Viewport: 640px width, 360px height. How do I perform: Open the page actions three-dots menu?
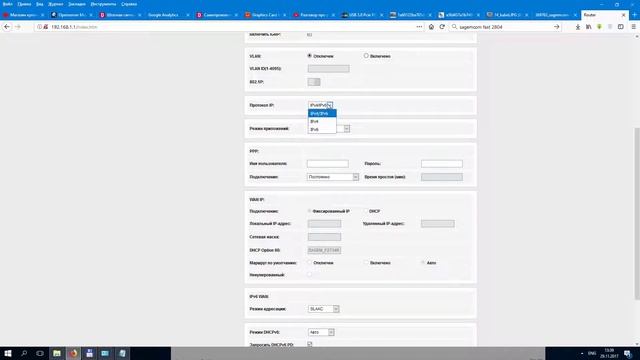pos(419,27)
